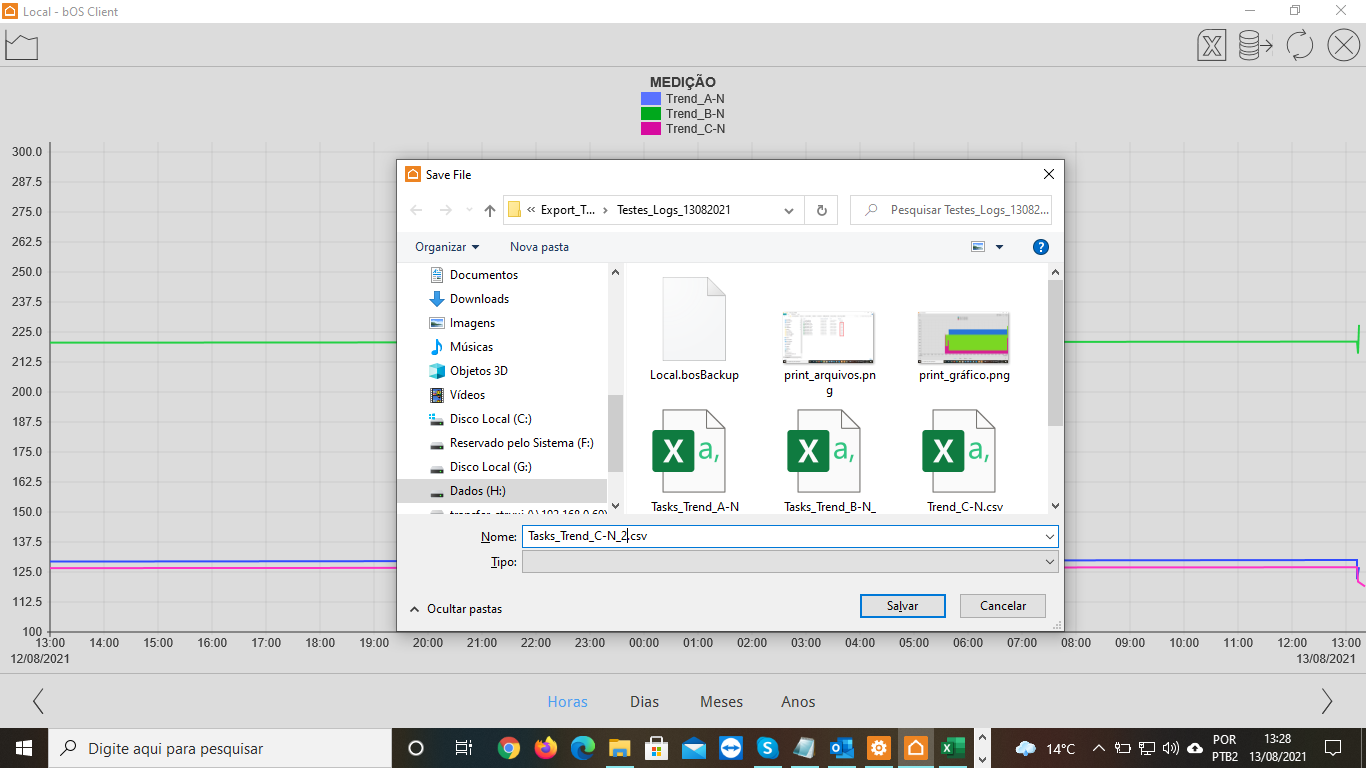Click the database export icon
This screenshot has height=768, width=1366.
1255,46
